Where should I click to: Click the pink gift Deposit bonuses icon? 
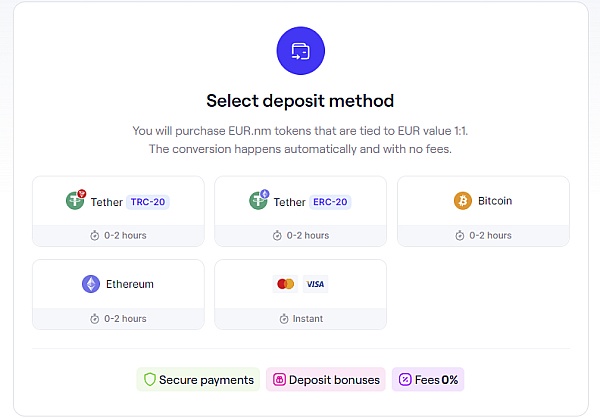click(x=279, y=379)
